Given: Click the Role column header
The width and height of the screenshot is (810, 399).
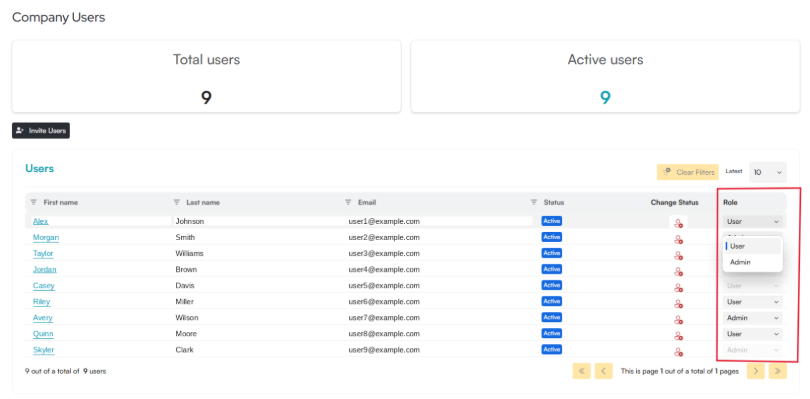Looking at the screenshot, I should click(730, 202).
